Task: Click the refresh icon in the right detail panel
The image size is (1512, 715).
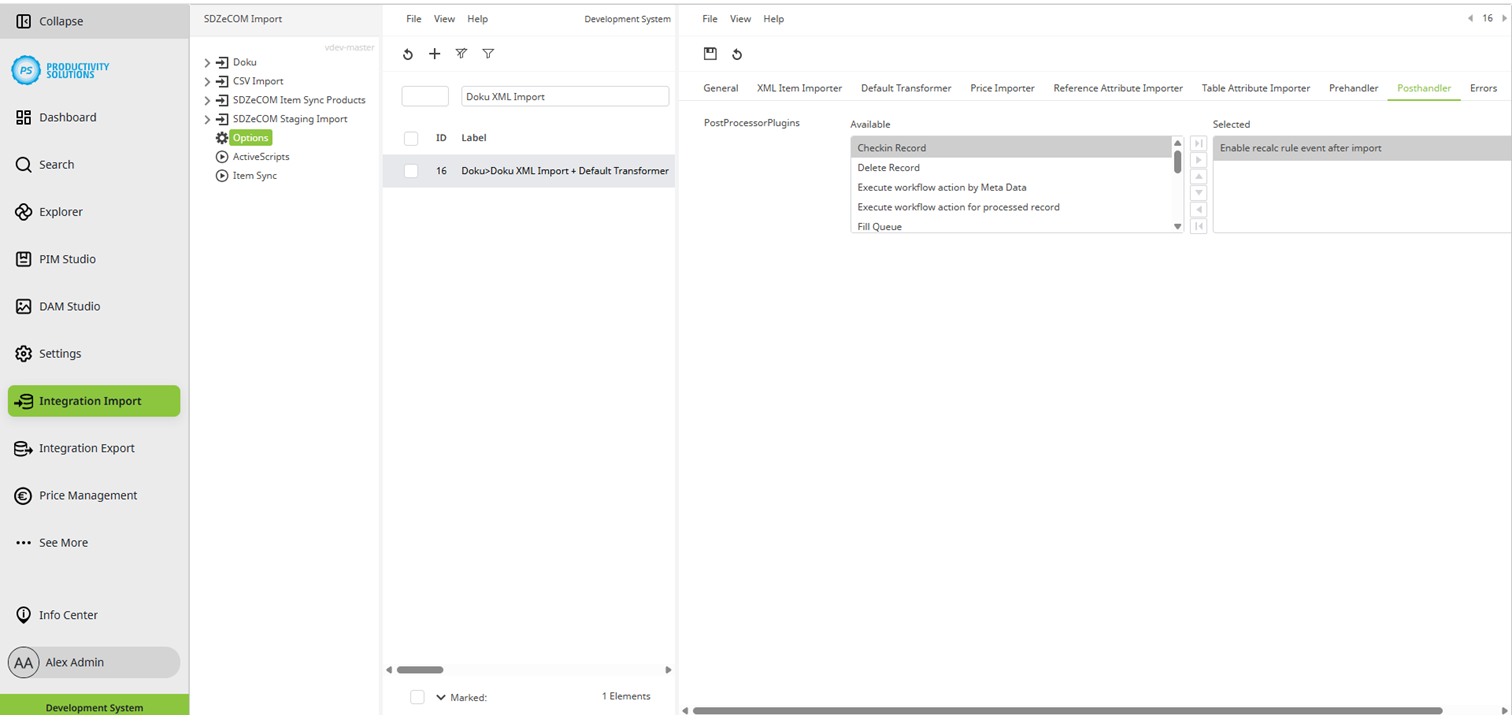Action: tap(737, 54)
